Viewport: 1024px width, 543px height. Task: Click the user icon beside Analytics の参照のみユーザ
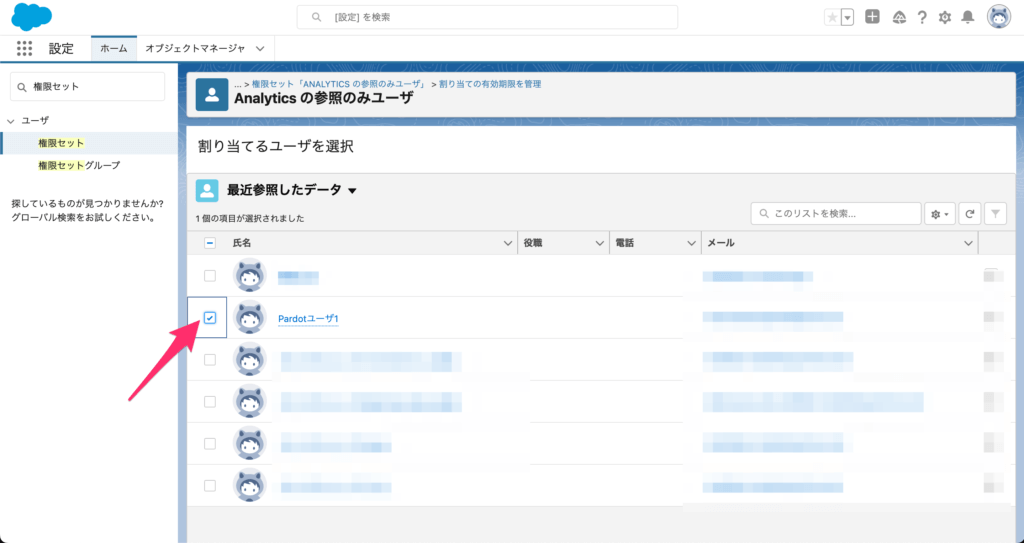pyautogui.click(x=212, y=95)
